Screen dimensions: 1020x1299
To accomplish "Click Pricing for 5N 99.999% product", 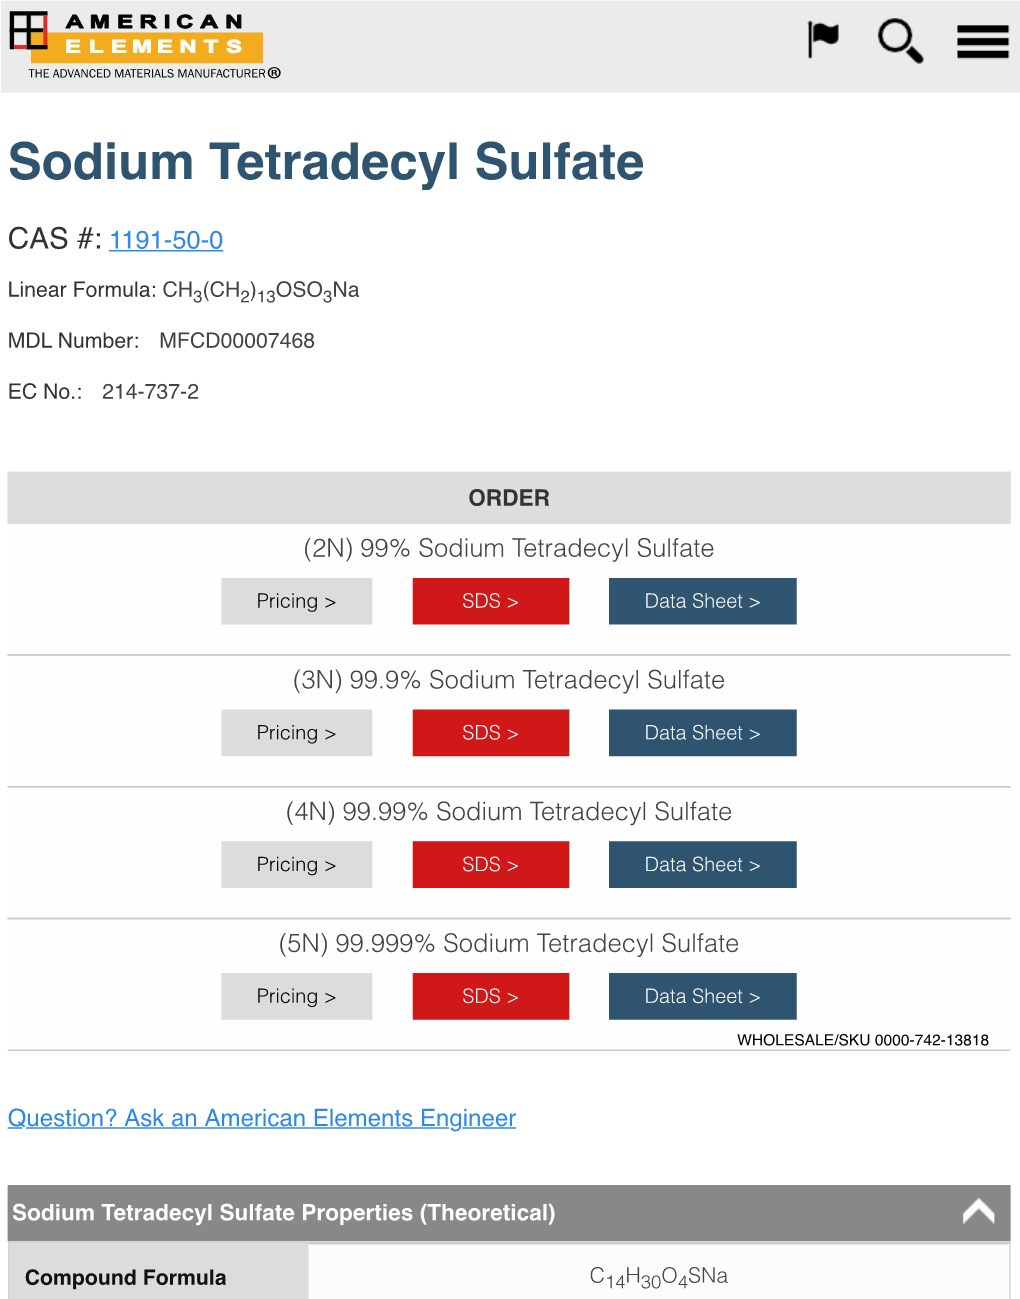I will pos(296,996).
